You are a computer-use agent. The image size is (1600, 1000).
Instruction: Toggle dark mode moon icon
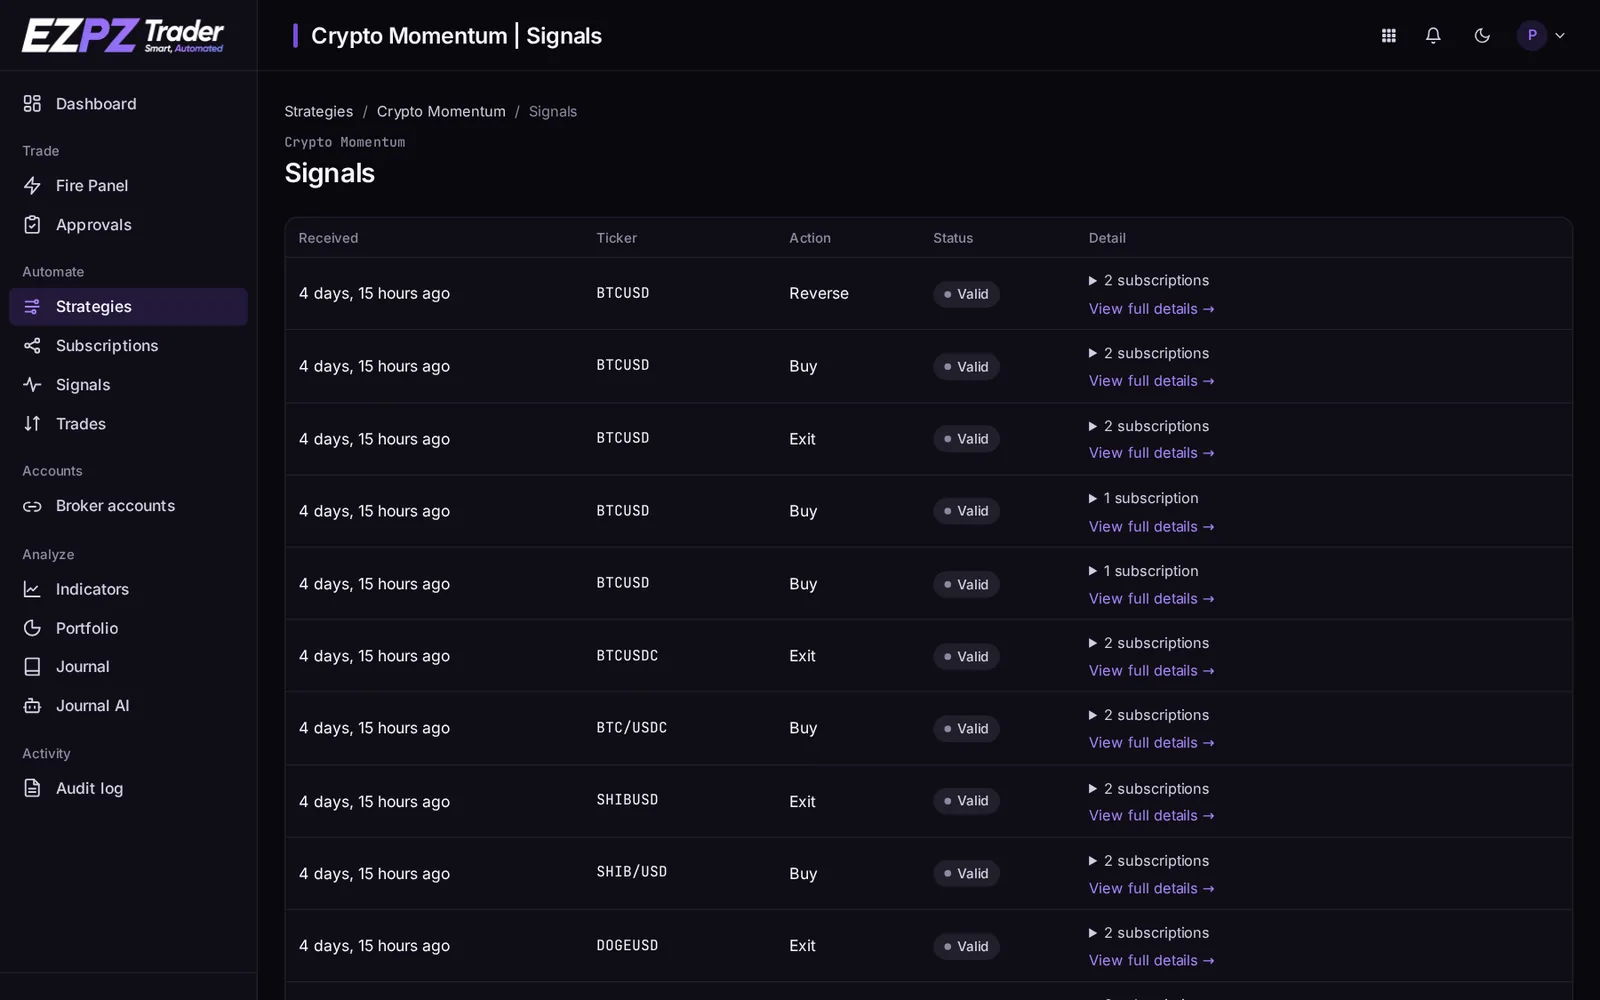coord(1482,36)
